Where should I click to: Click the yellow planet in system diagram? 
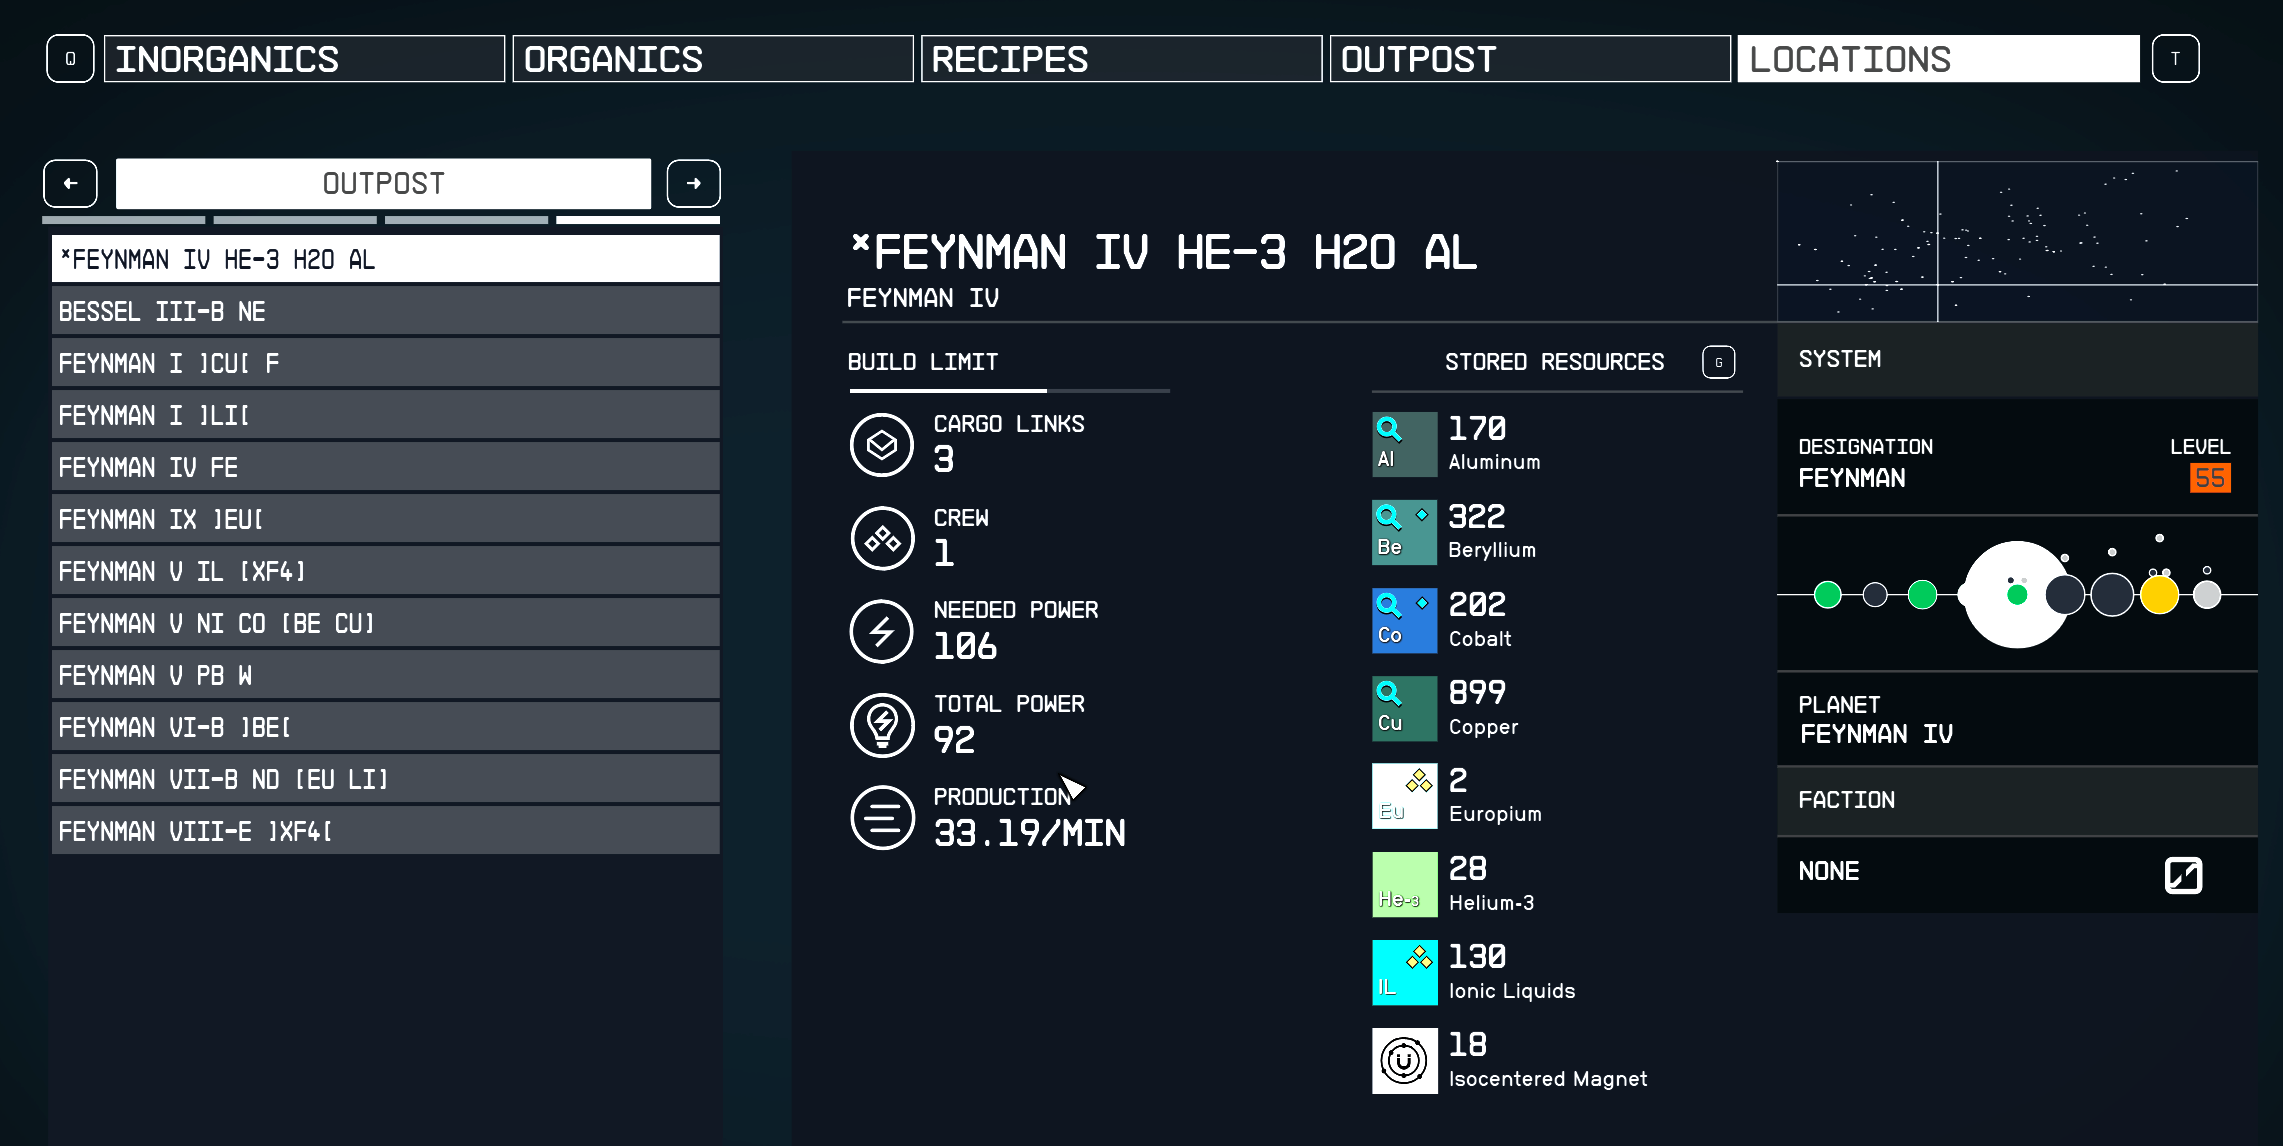coord(2159,595)
